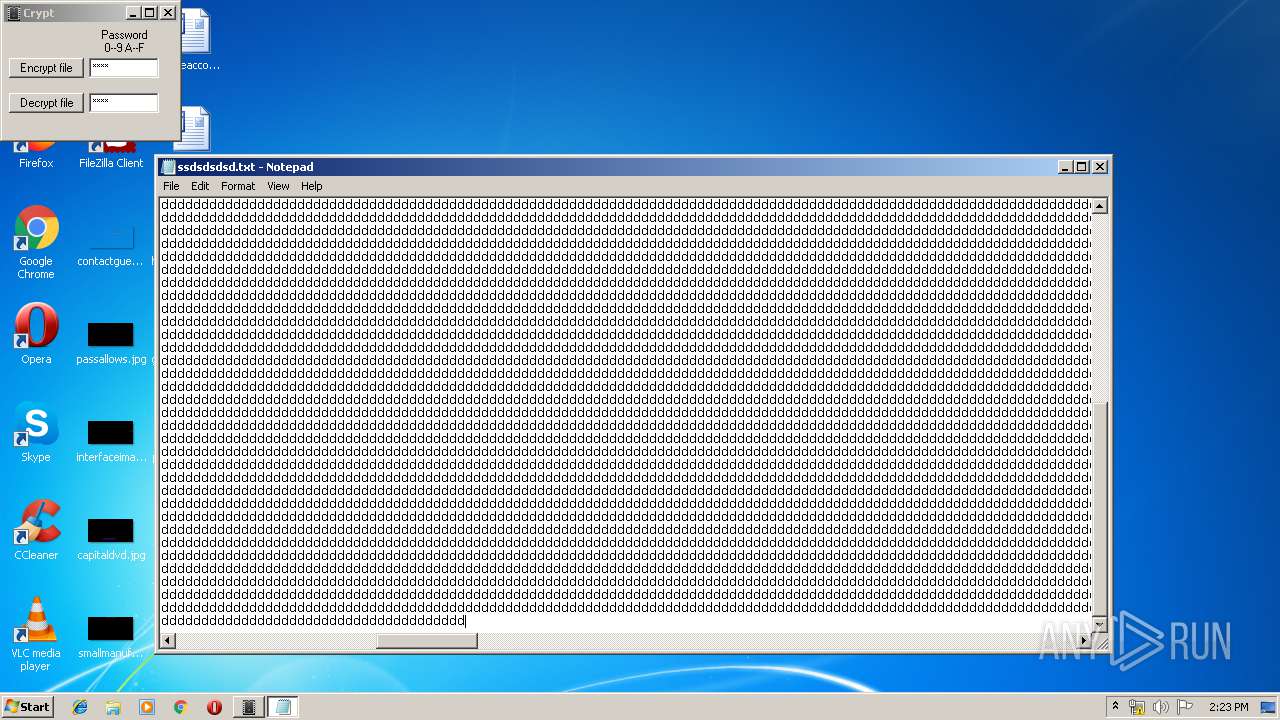Screen dimensions: 1280x720
Task: Open the Action Center flag icon
Action: pyautogui.click(x=1185, y=707)
